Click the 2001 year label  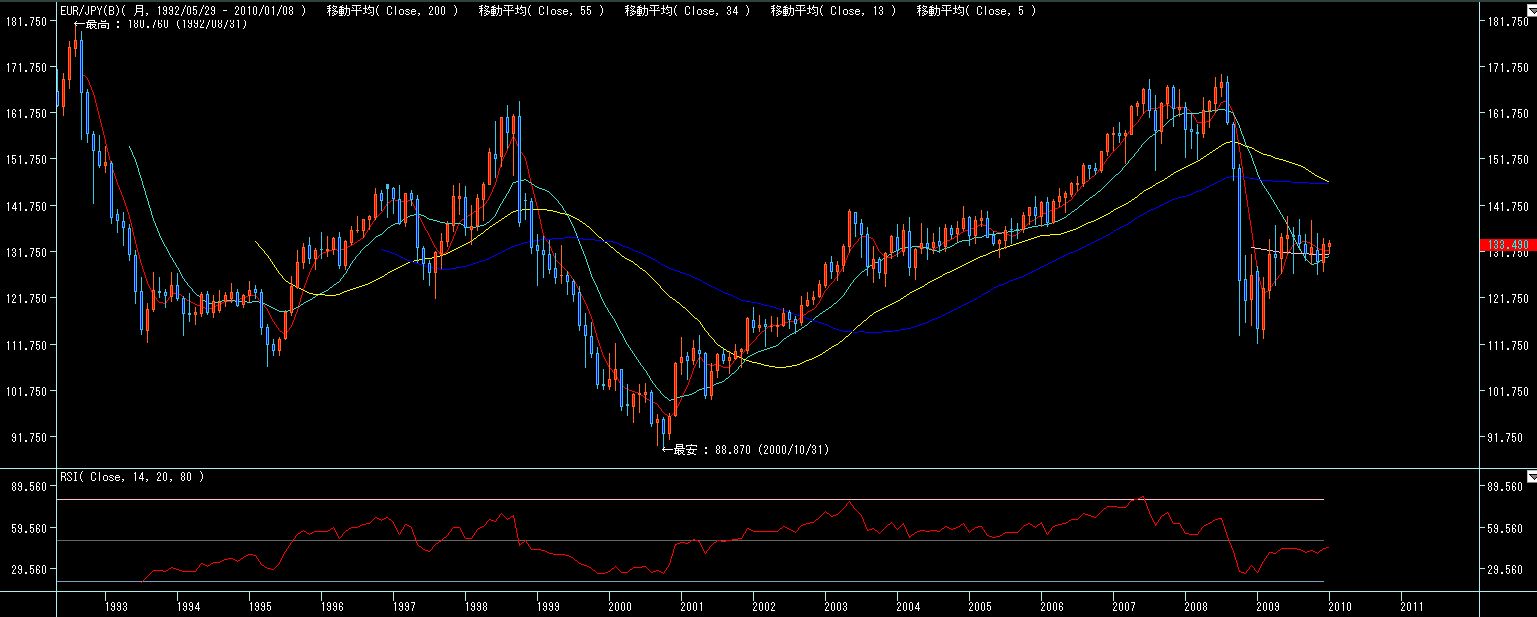(692, 606)
